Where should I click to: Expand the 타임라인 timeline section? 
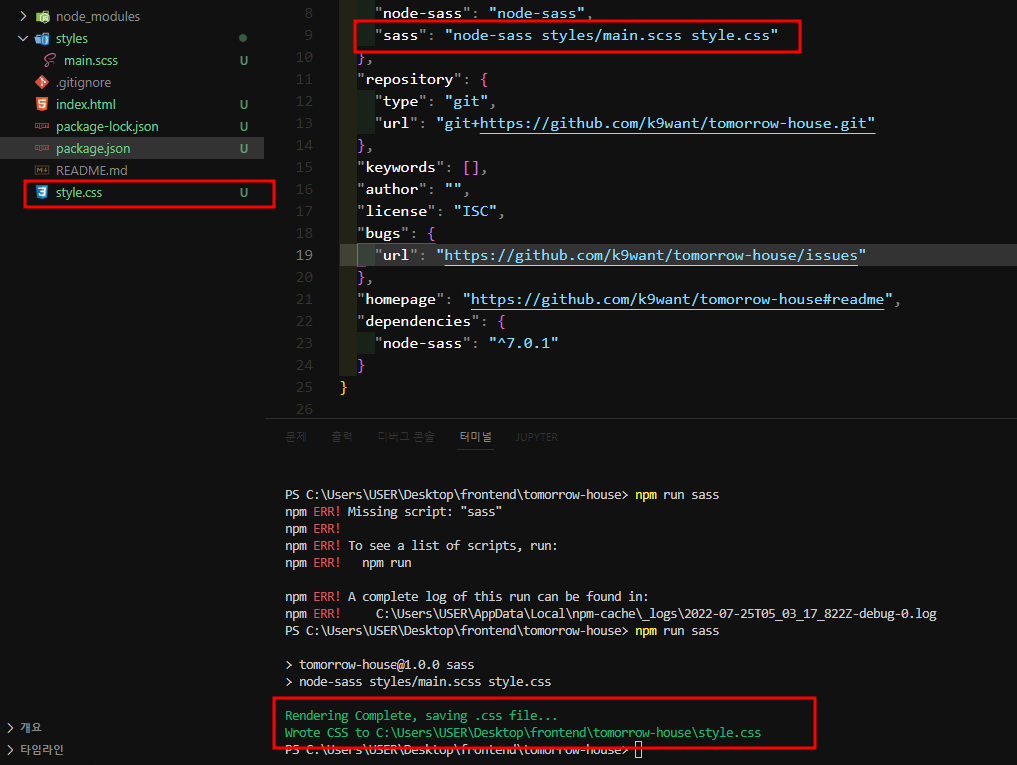click(10, 749)
